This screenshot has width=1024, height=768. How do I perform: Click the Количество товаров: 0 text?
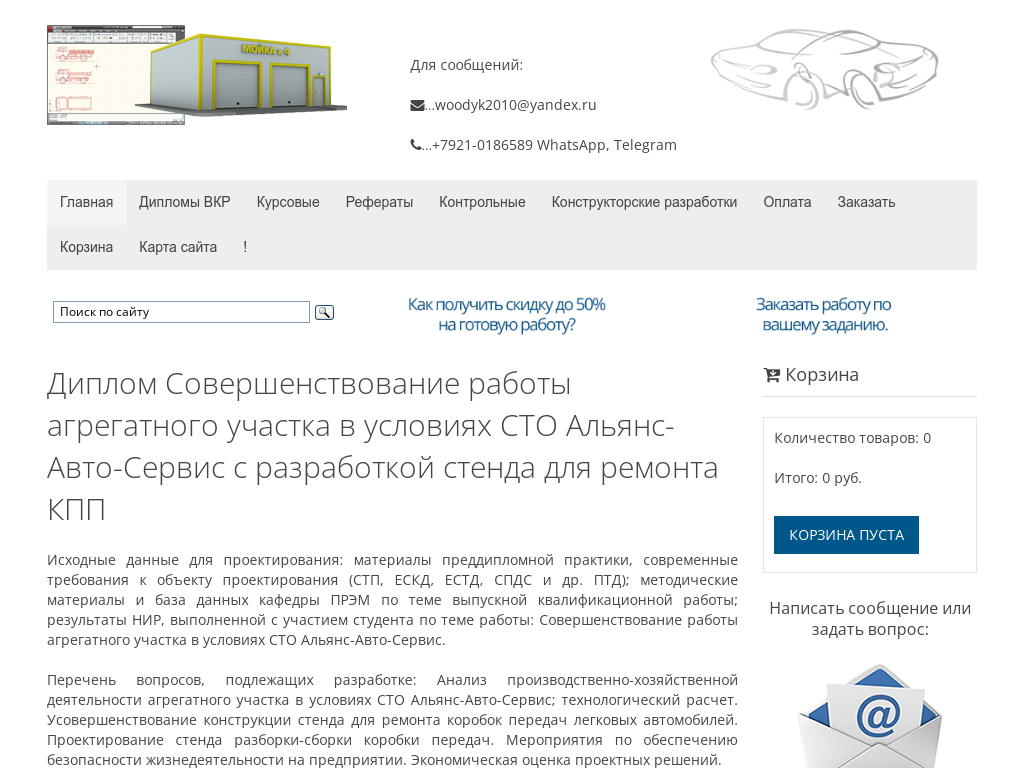click(x=853, y=438)
